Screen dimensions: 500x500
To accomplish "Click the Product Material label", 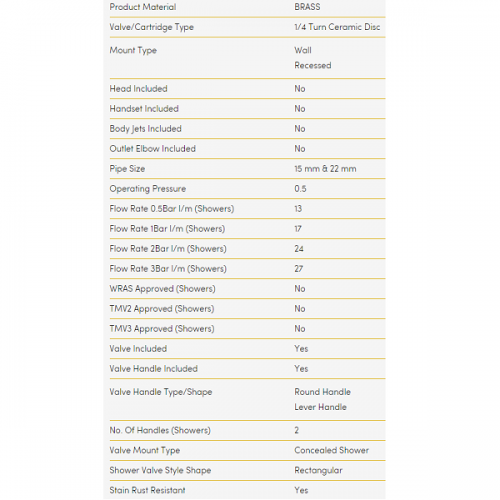I will click(x=143, y=7).
